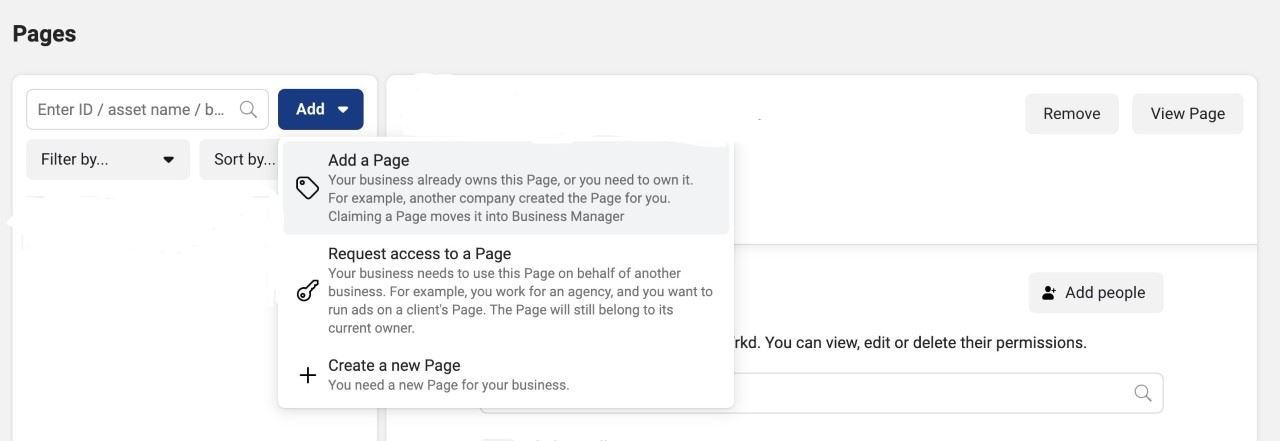
Task: Click the Add a Page description text
Action: tap(510, 198)
